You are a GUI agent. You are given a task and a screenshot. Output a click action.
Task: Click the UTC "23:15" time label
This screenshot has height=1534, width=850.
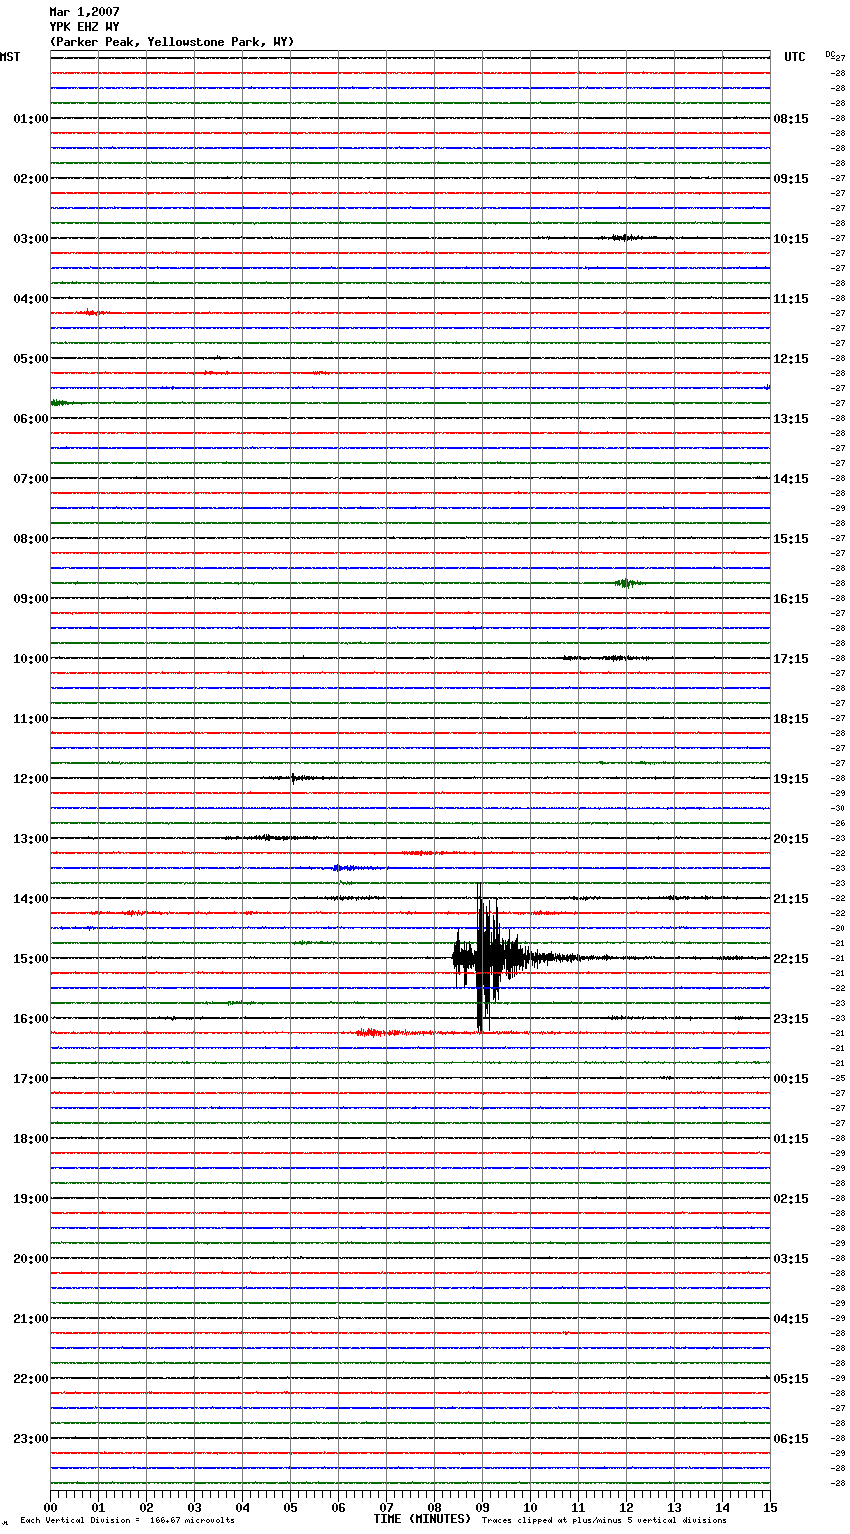(791, 1019)
